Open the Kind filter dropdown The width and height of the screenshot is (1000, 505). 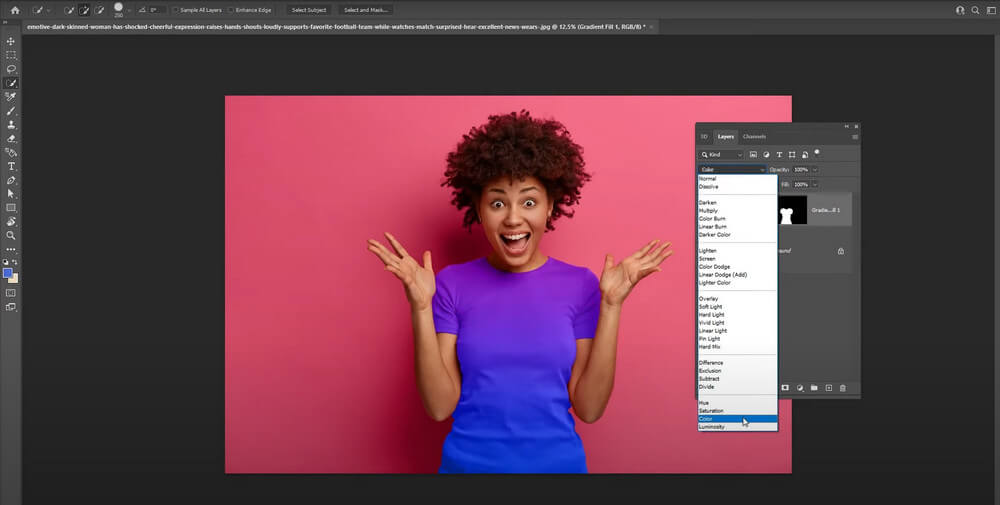tap(721, 154)
